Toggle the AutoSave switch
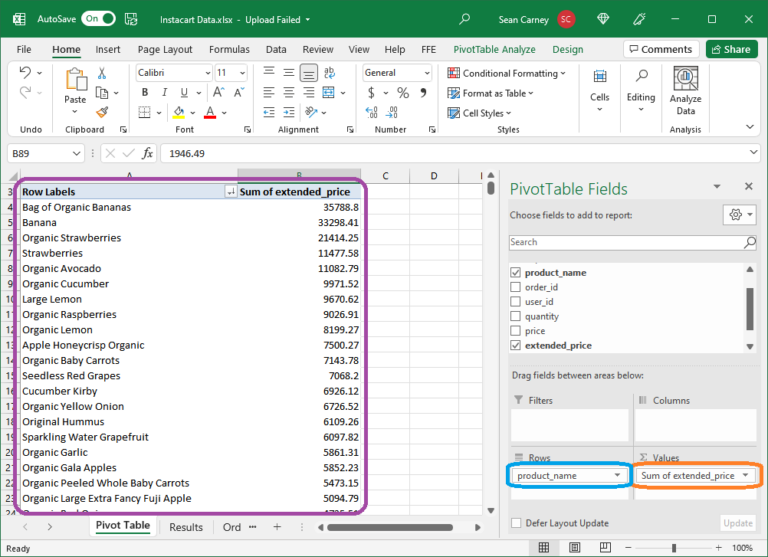This screenshot has width=768, height=557. pyautogui.click(x=98, y=19)
